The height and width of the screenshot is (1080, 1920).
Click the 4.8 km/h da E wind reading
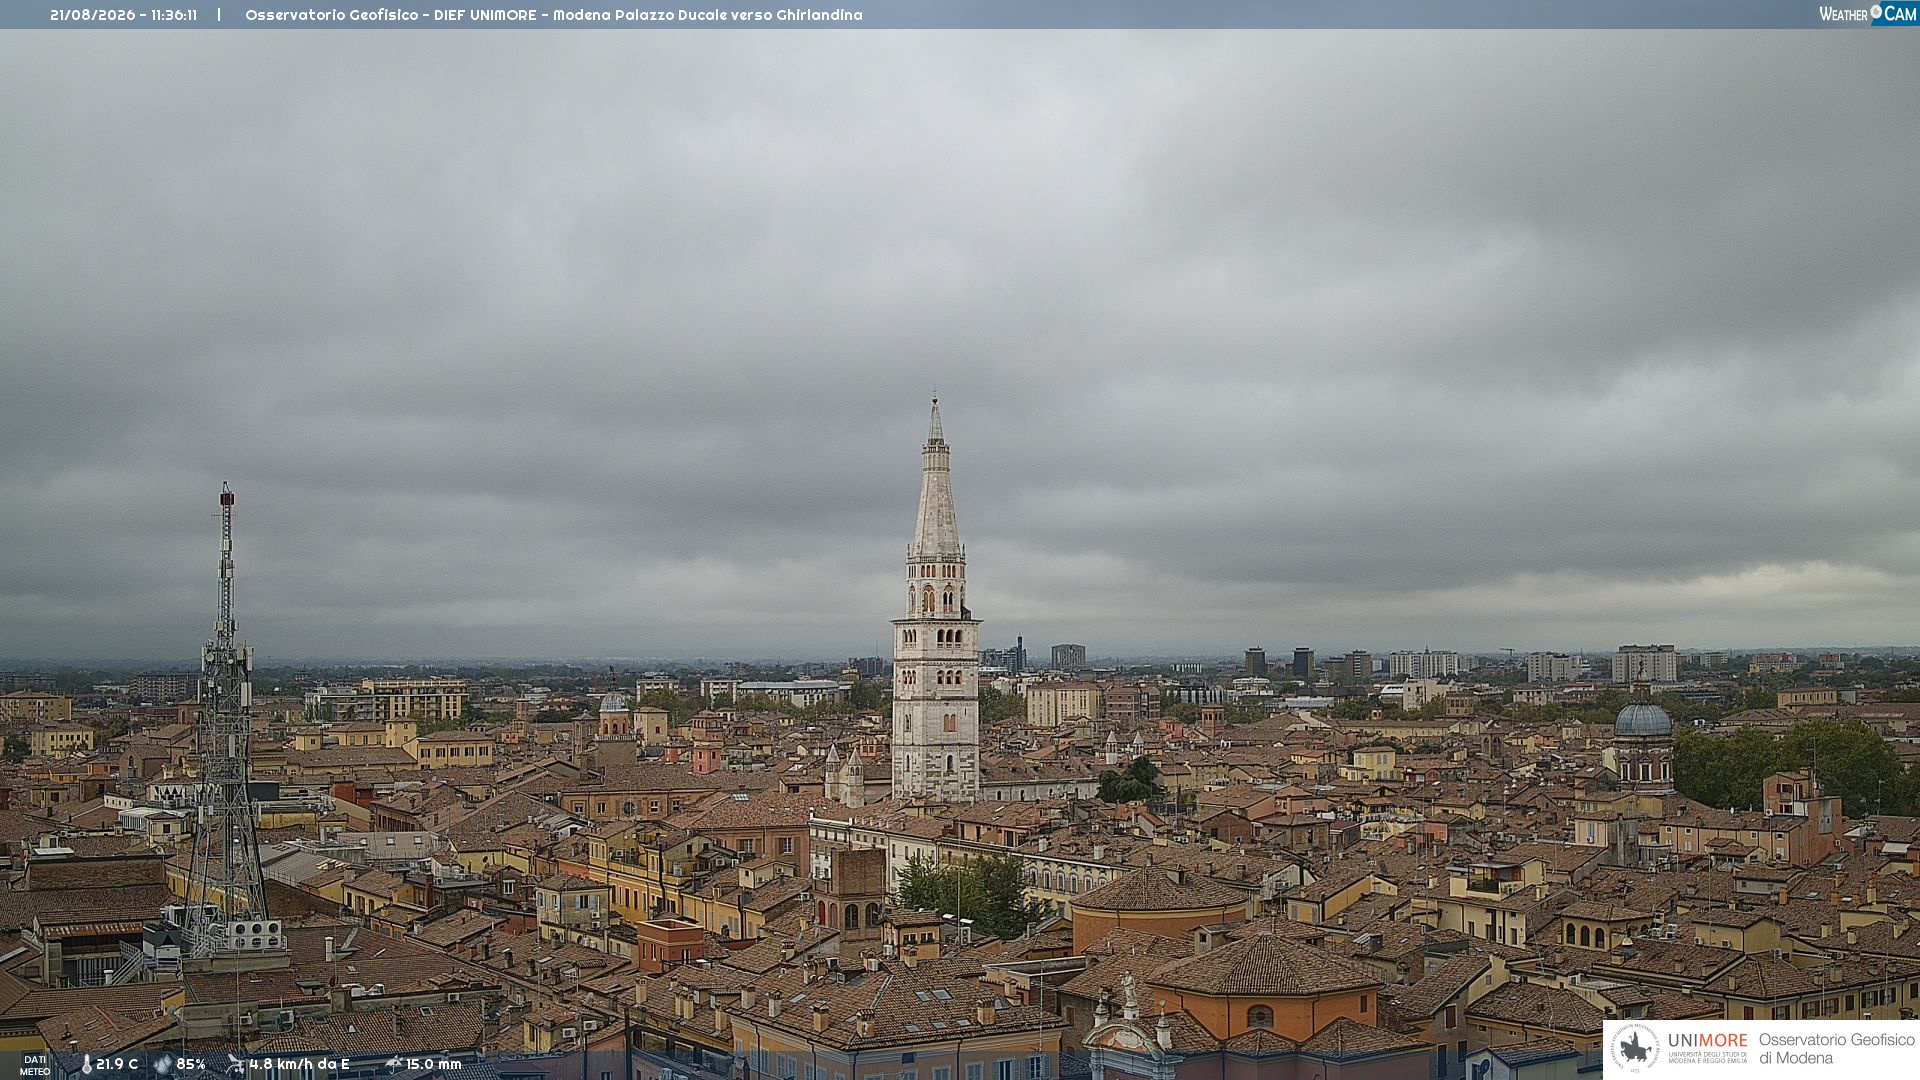[x=299, y=1064]
